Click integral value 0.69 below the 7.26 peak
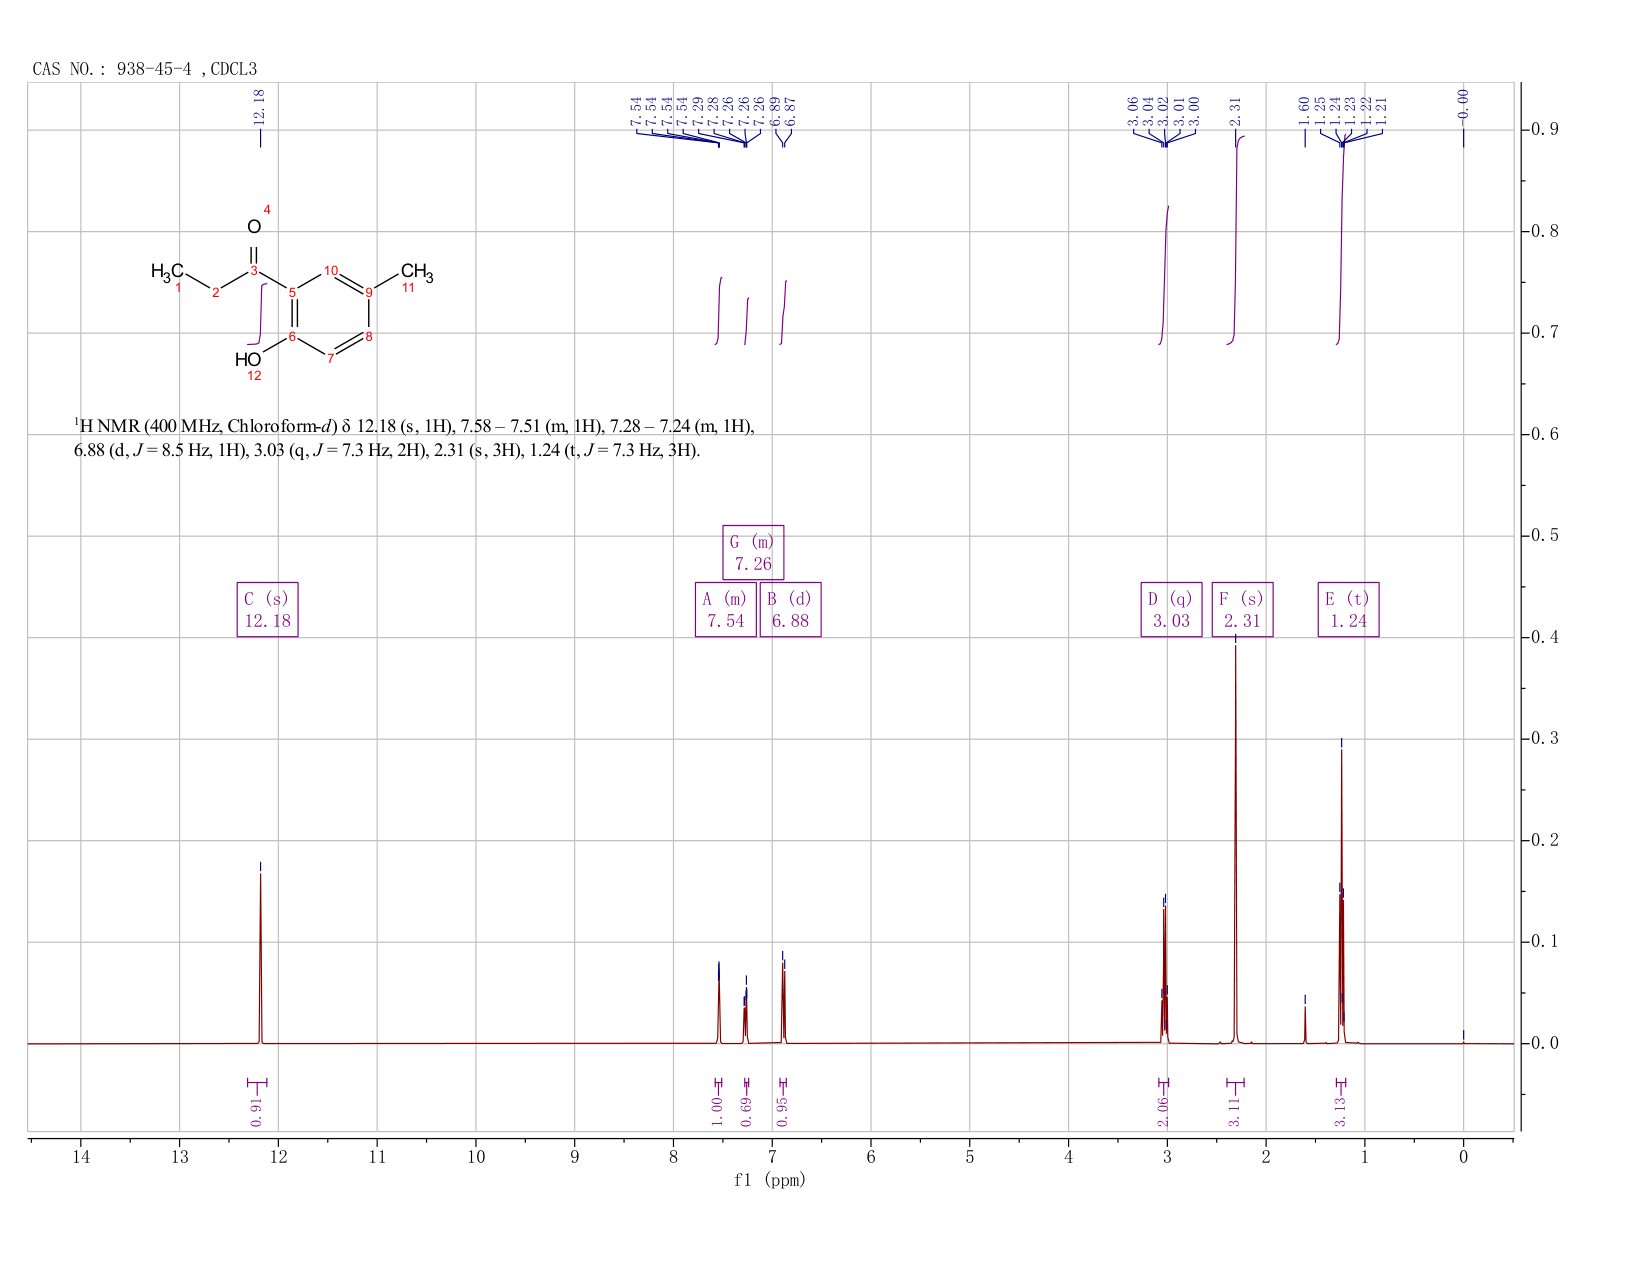This screenshot has width=1650, height=1275. click(746, 1110)
